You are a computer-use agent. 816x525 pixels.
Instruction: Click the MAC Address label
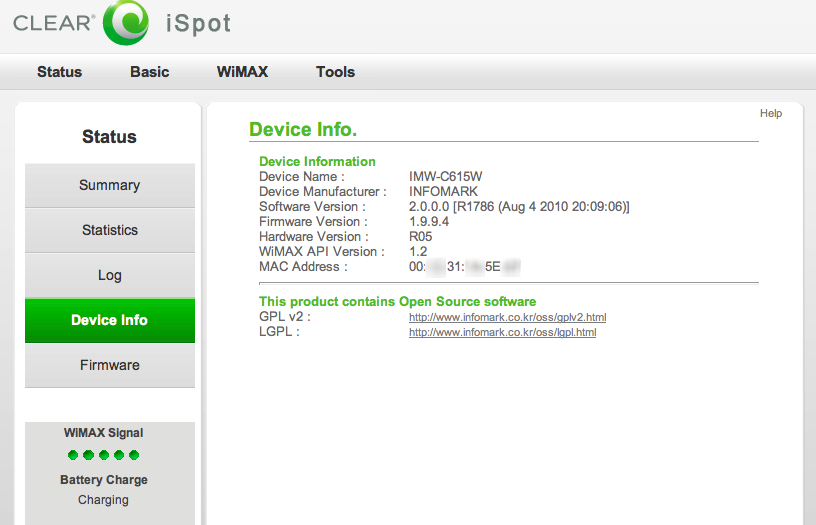coord(303,267)
